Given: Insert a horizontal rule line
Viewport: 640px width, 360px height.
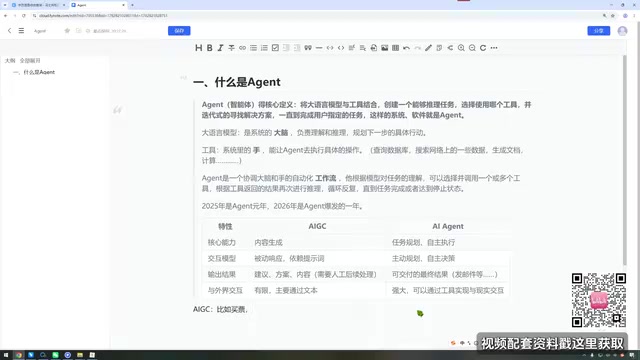Looking at the screenshot, I should (x=319, y=48).
